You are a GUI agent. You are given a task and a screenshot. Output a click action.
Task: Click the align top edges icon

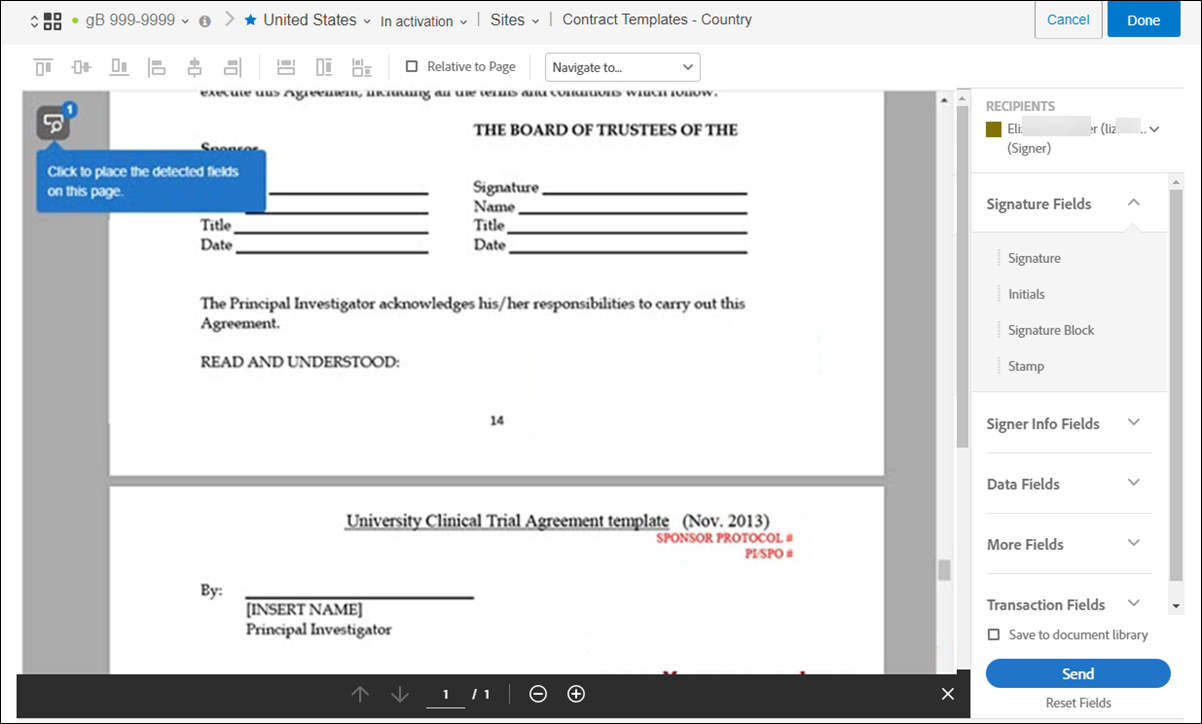(x=43, y=67)
